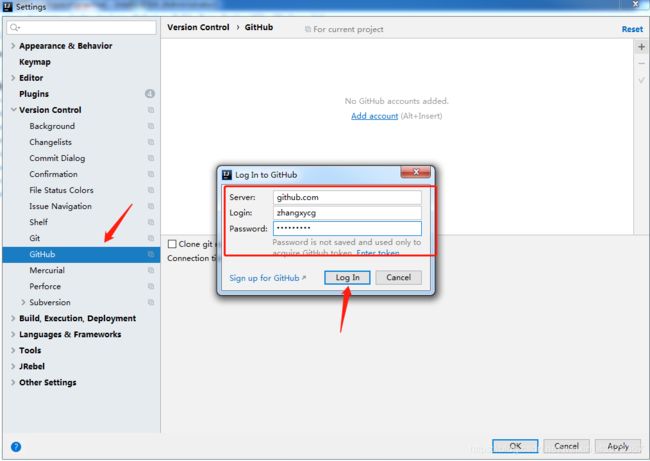Click the Apply button
The image size is (650, 461).
pos(618,446)
